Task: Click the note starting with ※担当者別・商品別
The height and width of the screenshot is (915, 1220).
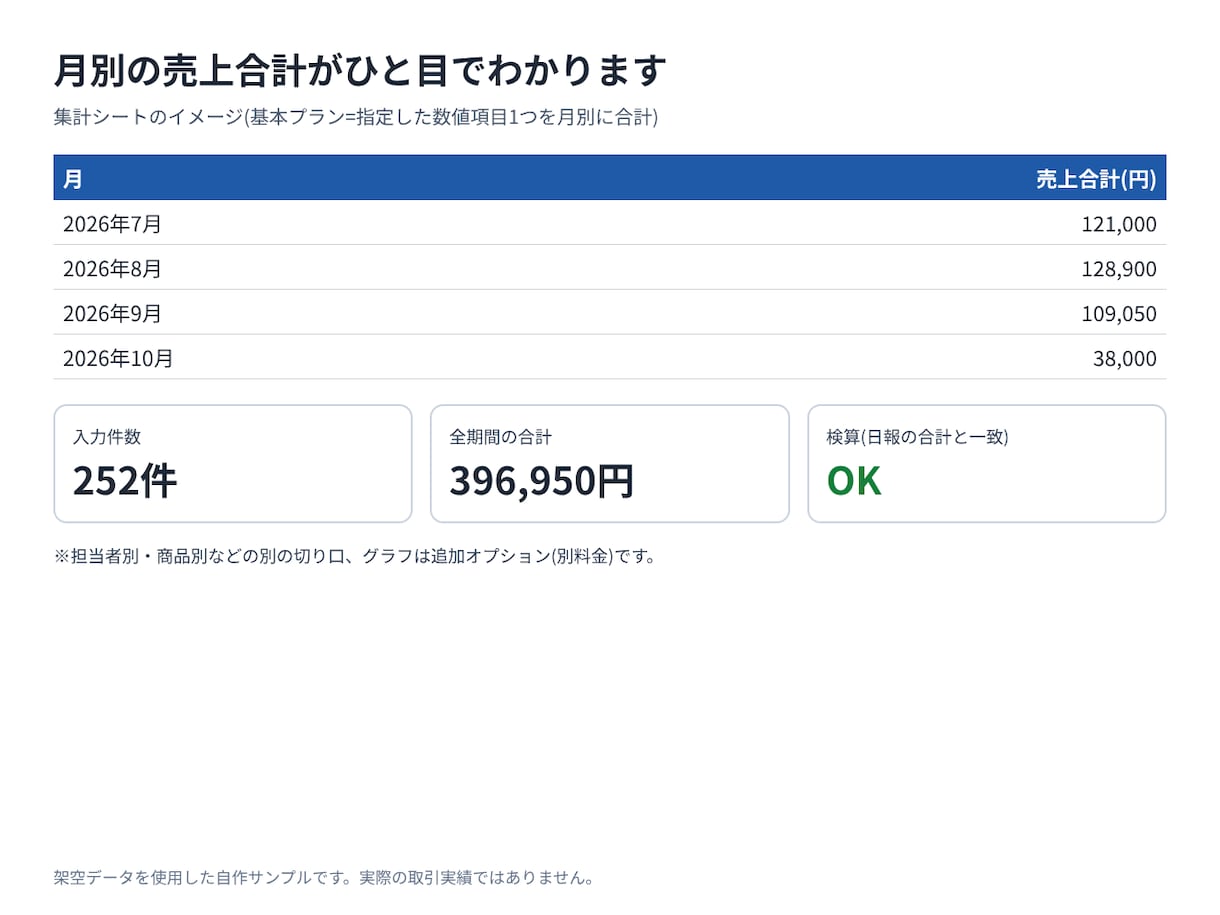Action: click(357, 556)
